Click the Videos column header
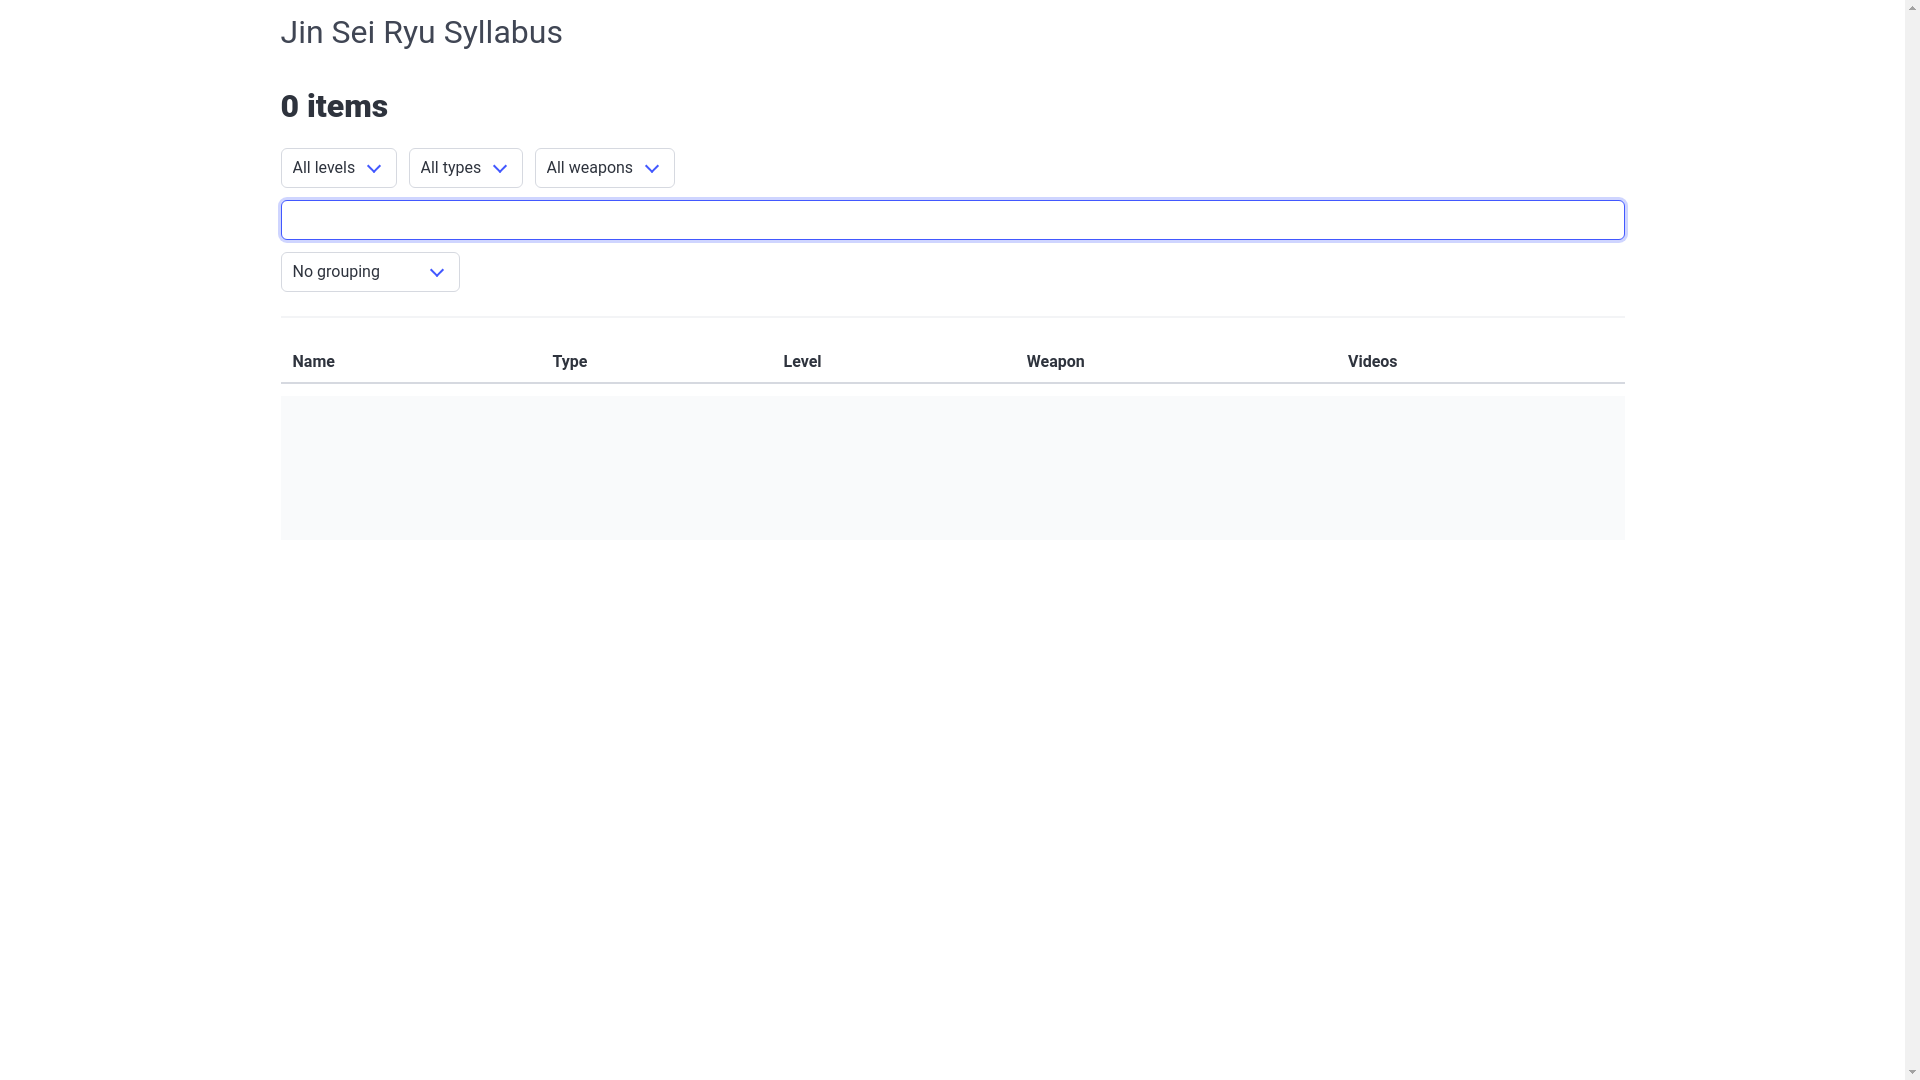 pos(1372,362)
